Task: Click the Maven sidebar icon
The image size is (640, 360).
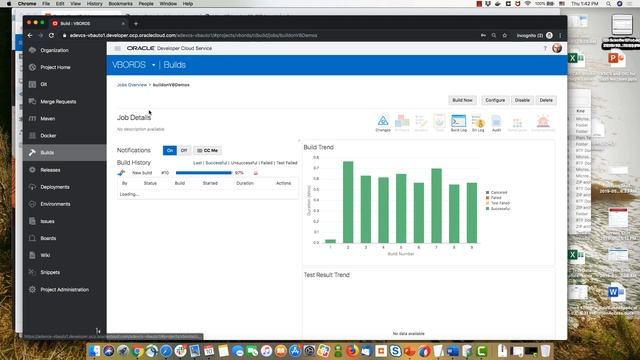Action: click(32, 118)
